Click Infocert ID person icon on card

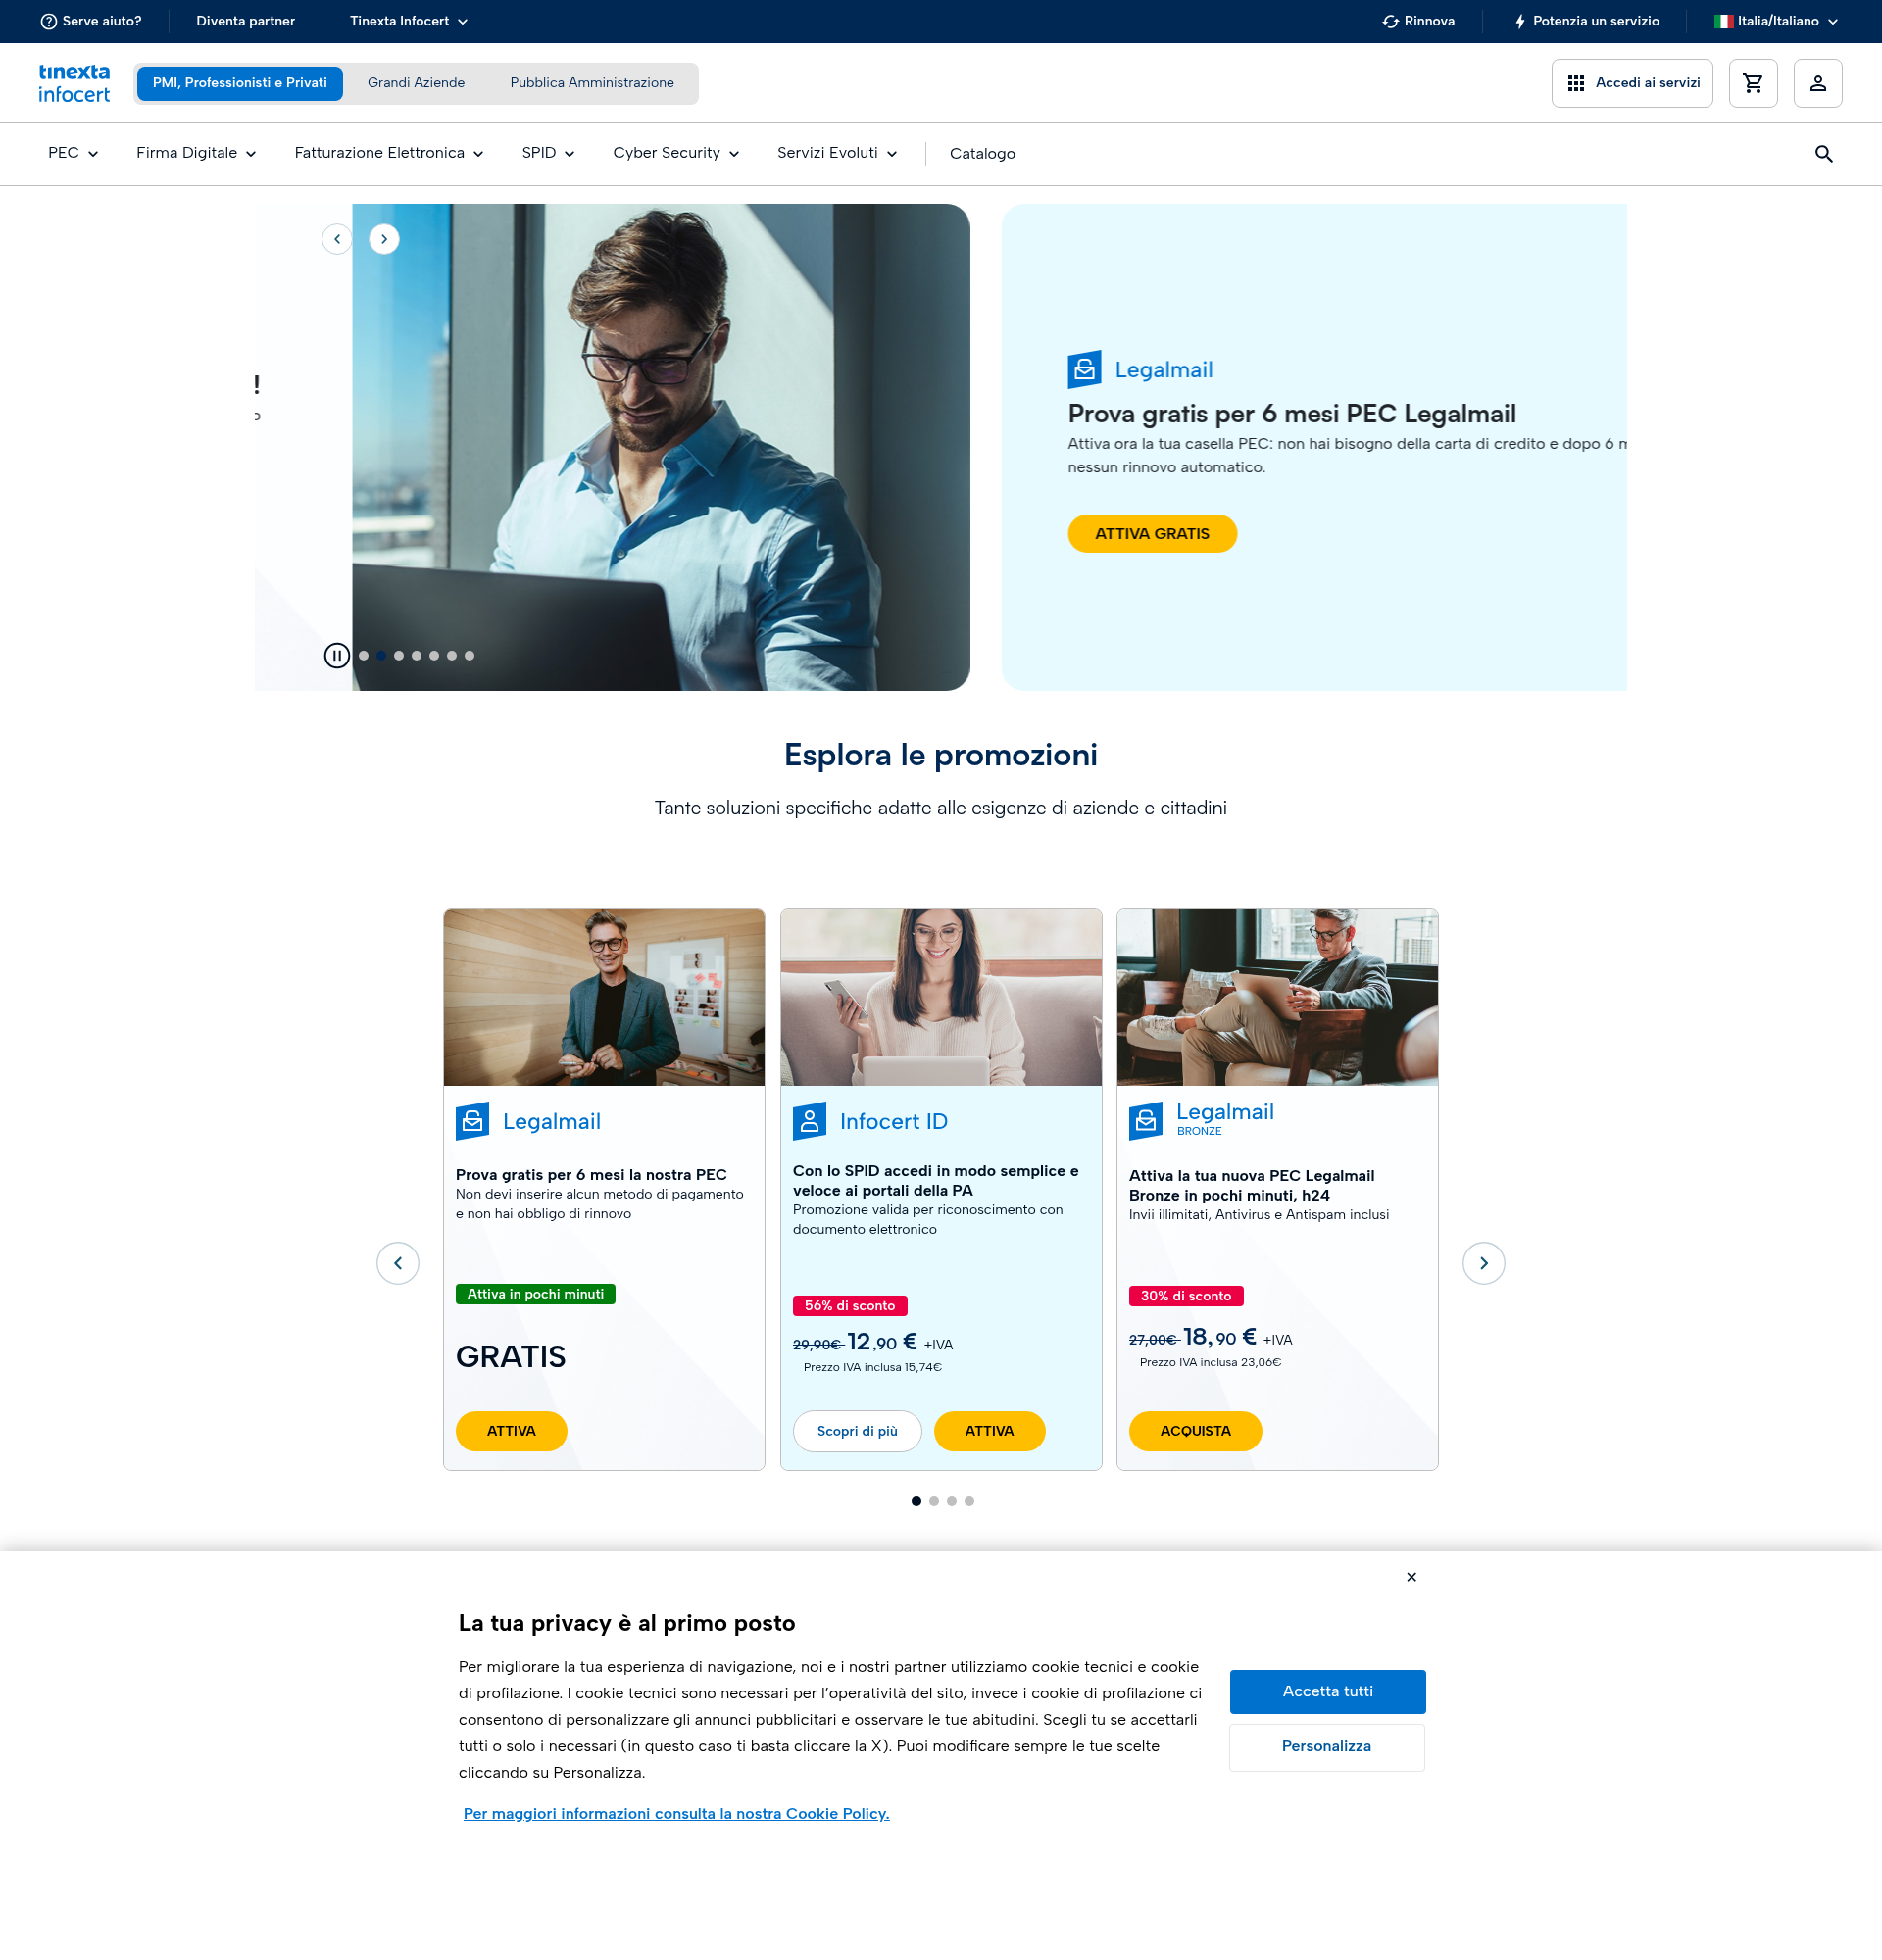(810, 1122)
